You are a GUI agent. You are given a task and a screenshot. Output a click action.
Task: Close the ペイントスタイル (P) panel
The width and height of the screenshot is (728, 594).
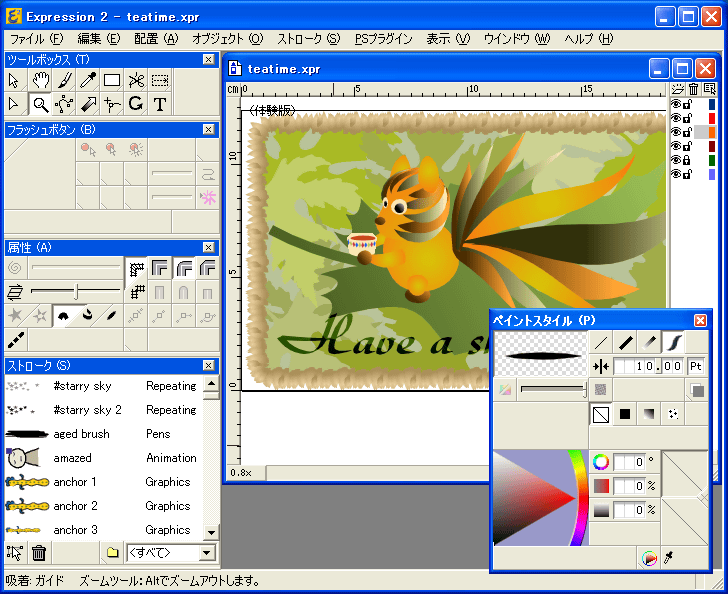click(x=700, y=320)
